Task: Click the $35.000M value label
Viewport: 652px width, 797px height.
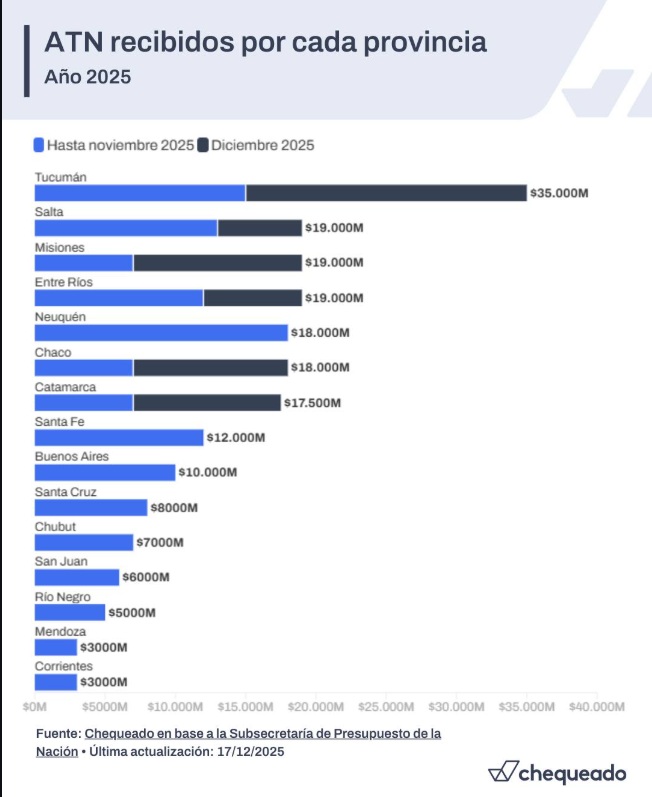Action: click(560, 193)
